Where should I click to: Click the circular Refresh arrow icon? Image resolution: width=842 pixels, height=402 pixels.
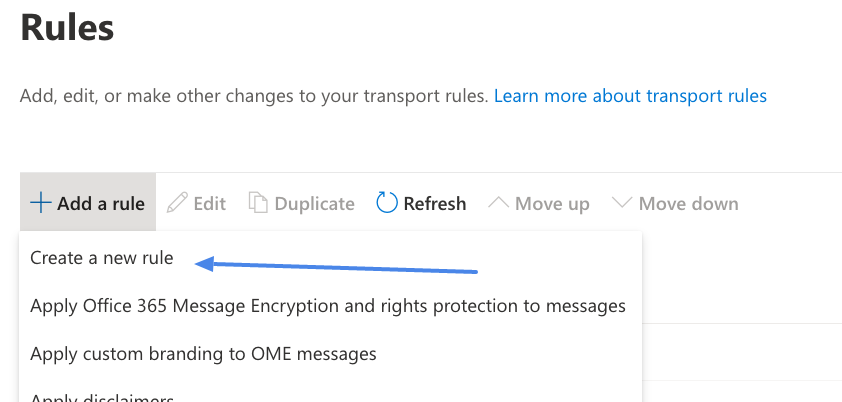[x=387, y=203]
